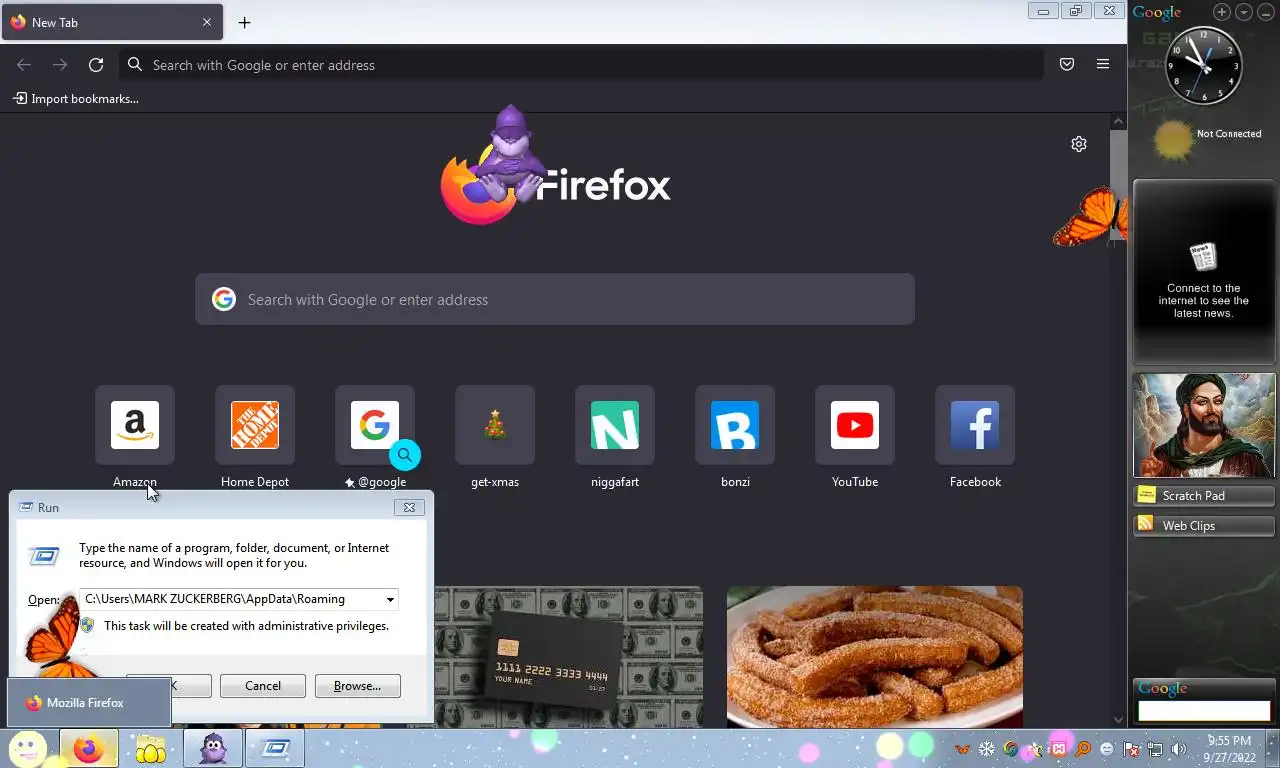Close the Run dialog with X
Viewport: 1280px width, 768px height.
click(x=409, y=507)
